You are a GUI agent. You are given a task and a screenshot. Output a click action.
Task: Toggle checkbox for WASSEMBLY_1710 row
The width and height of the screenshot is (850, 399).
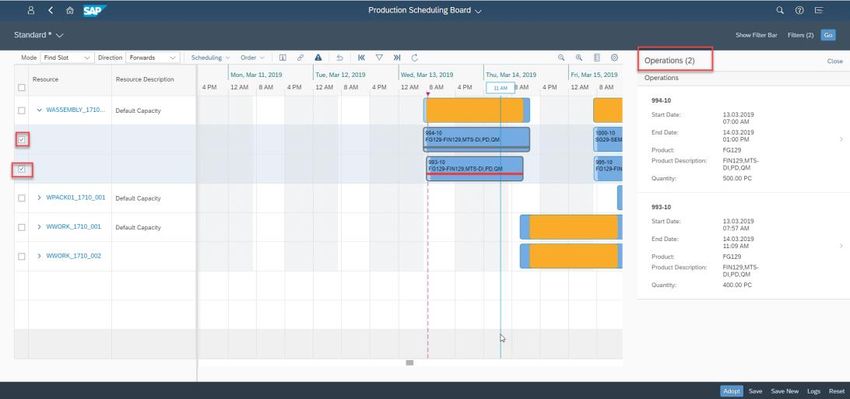[x=22, y=111]
